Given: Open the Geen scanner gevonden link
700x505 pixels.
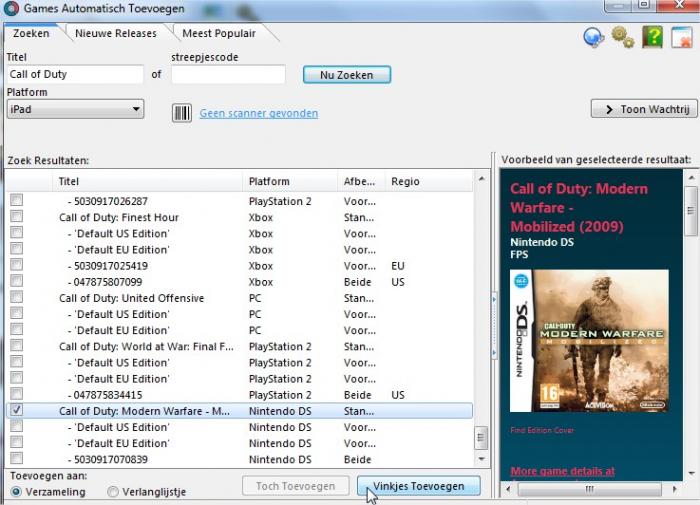Looking at the screenshot, I should coord(259,113).
